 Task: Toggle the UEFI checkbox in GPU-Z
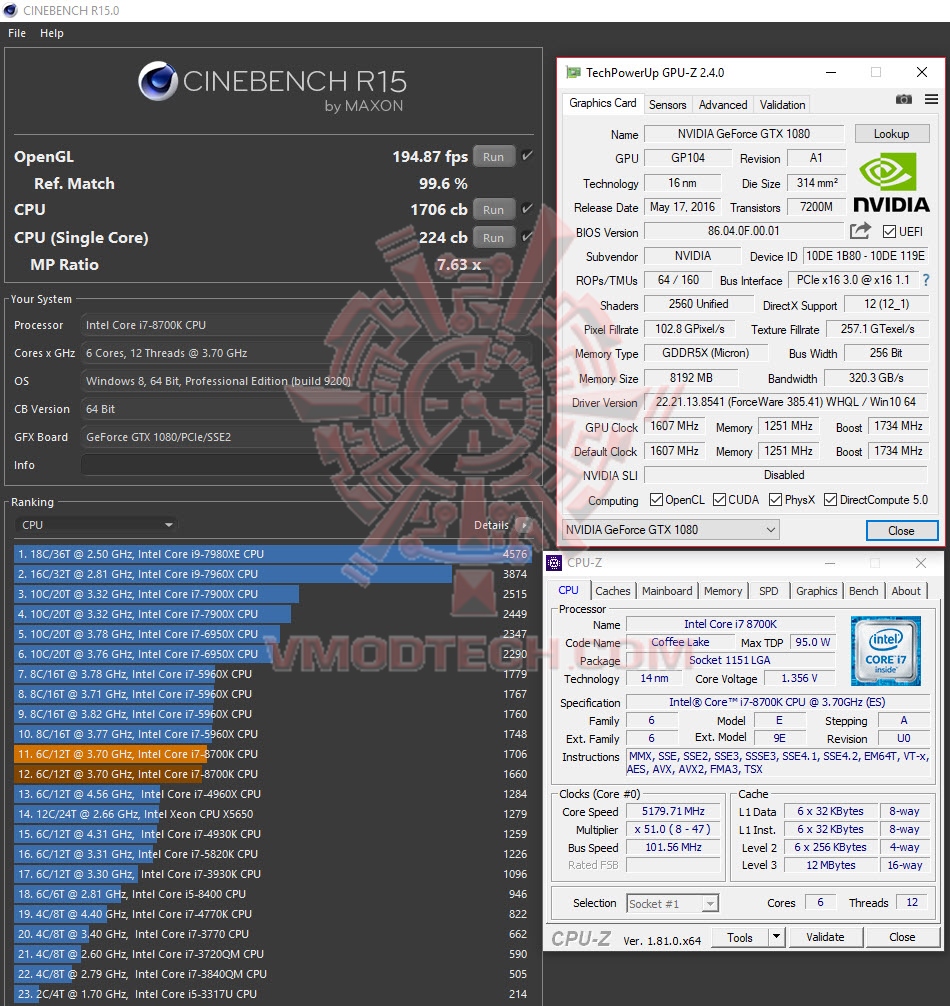[889, 232]
